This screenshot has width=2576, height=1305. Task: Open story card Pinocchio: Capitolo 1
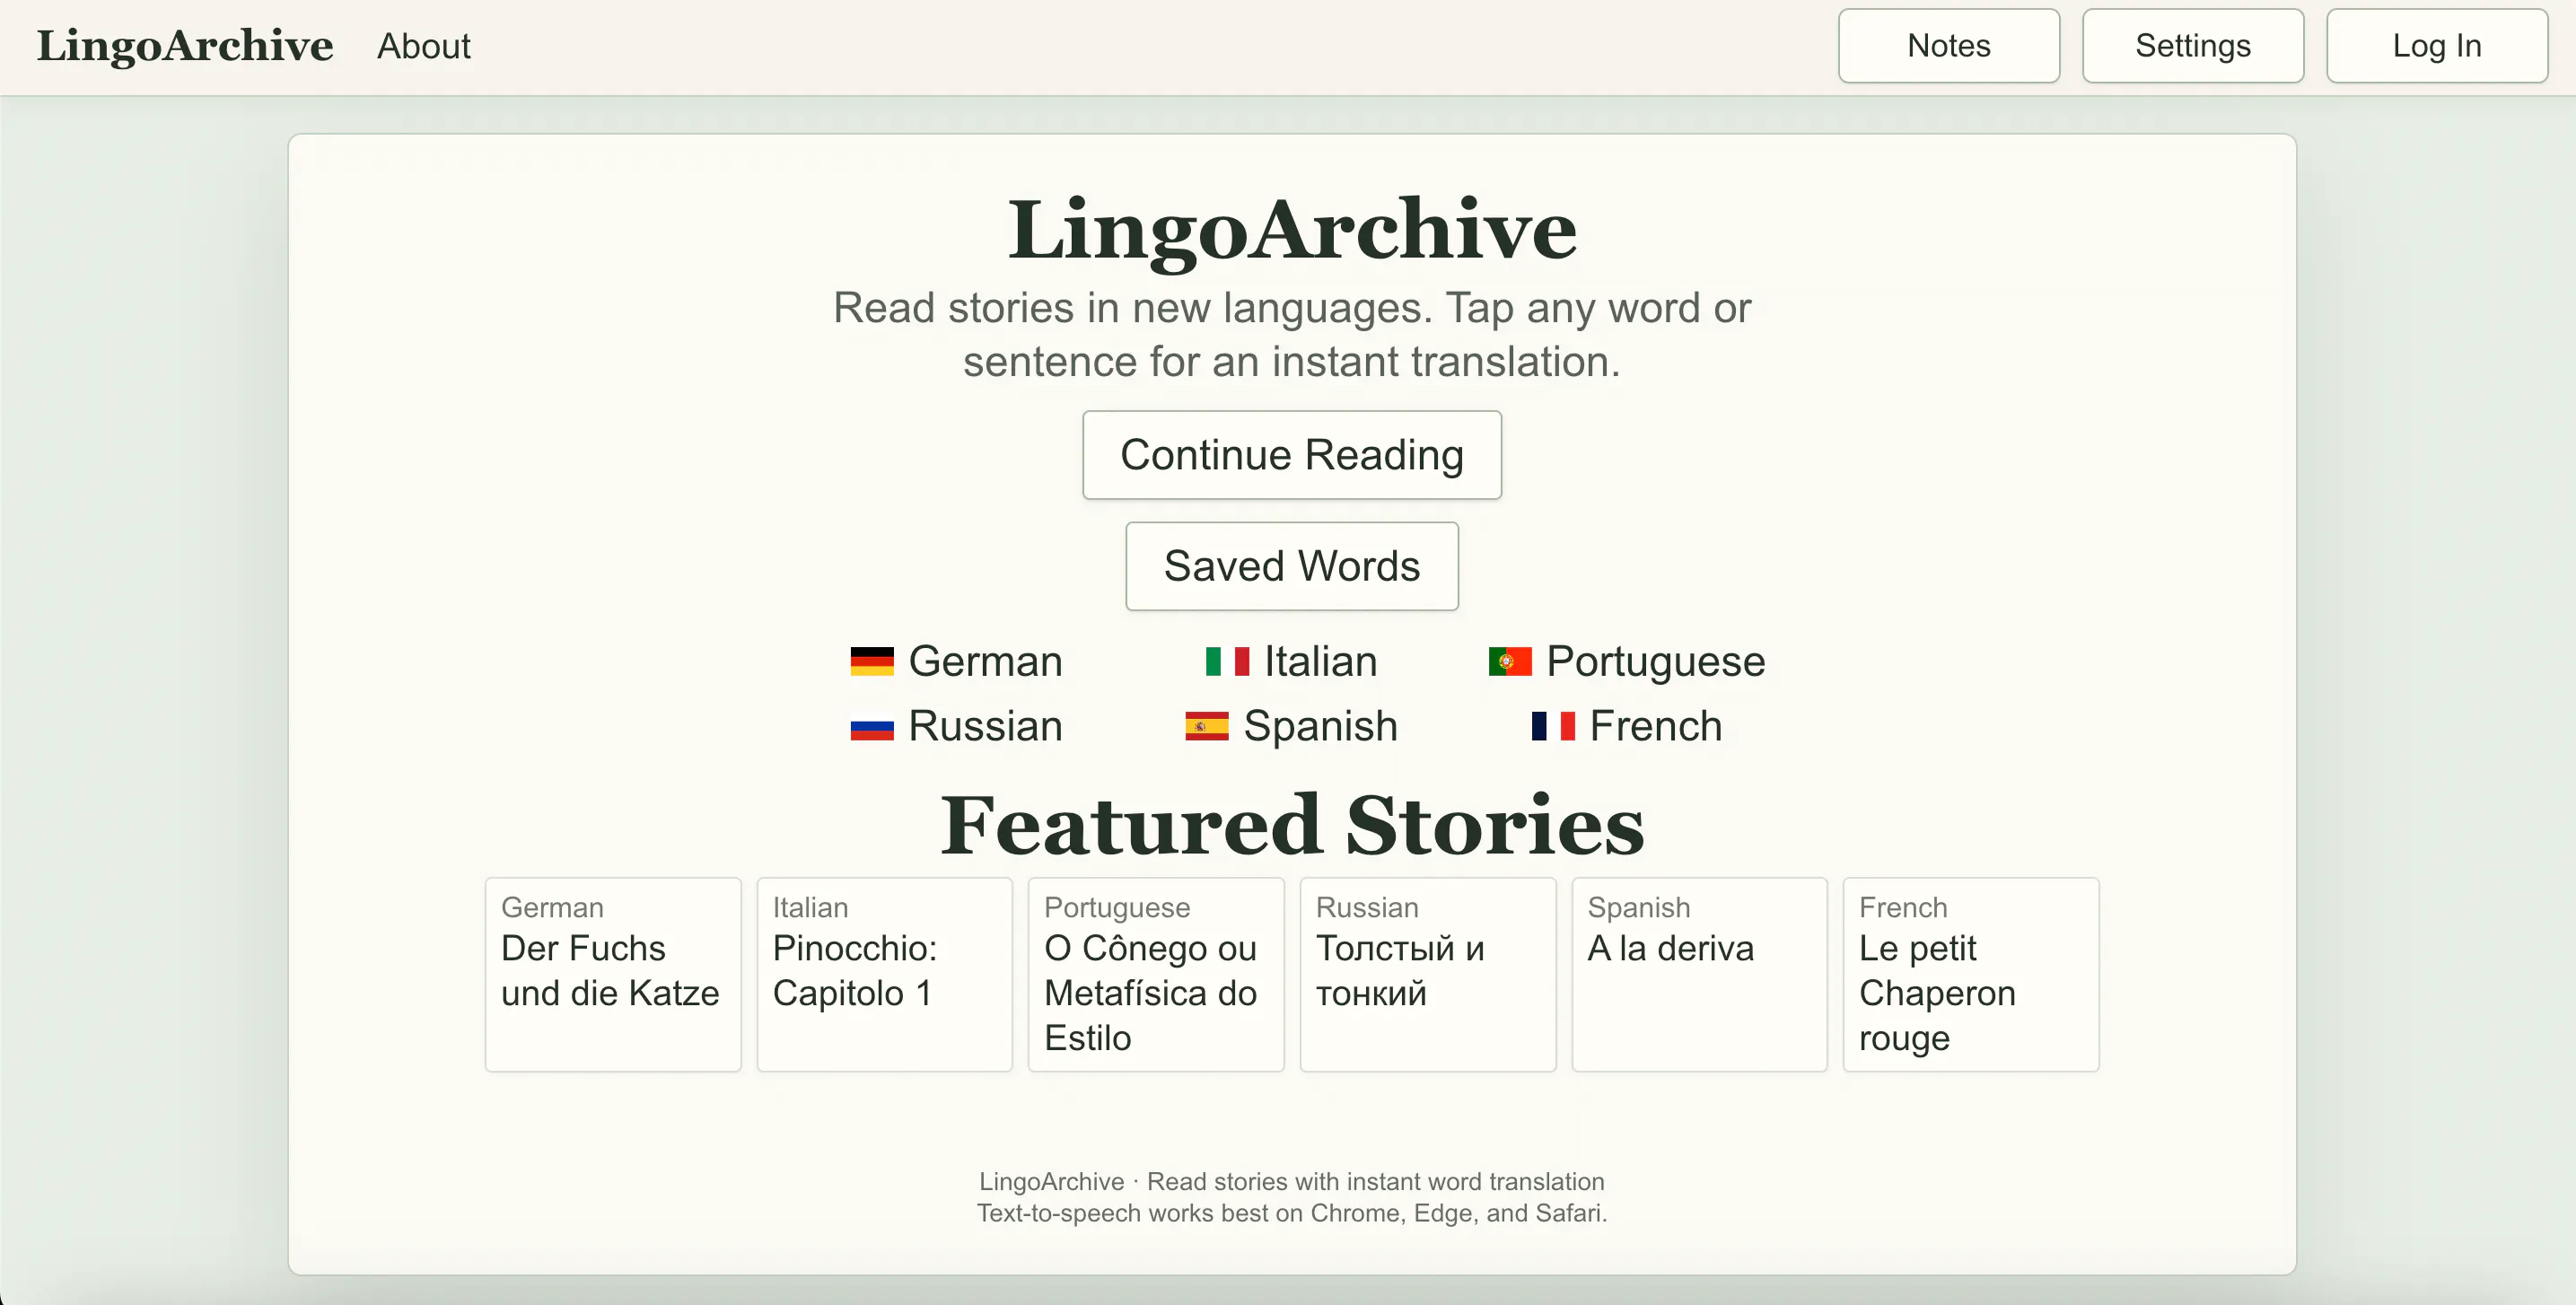click(884, 975)
